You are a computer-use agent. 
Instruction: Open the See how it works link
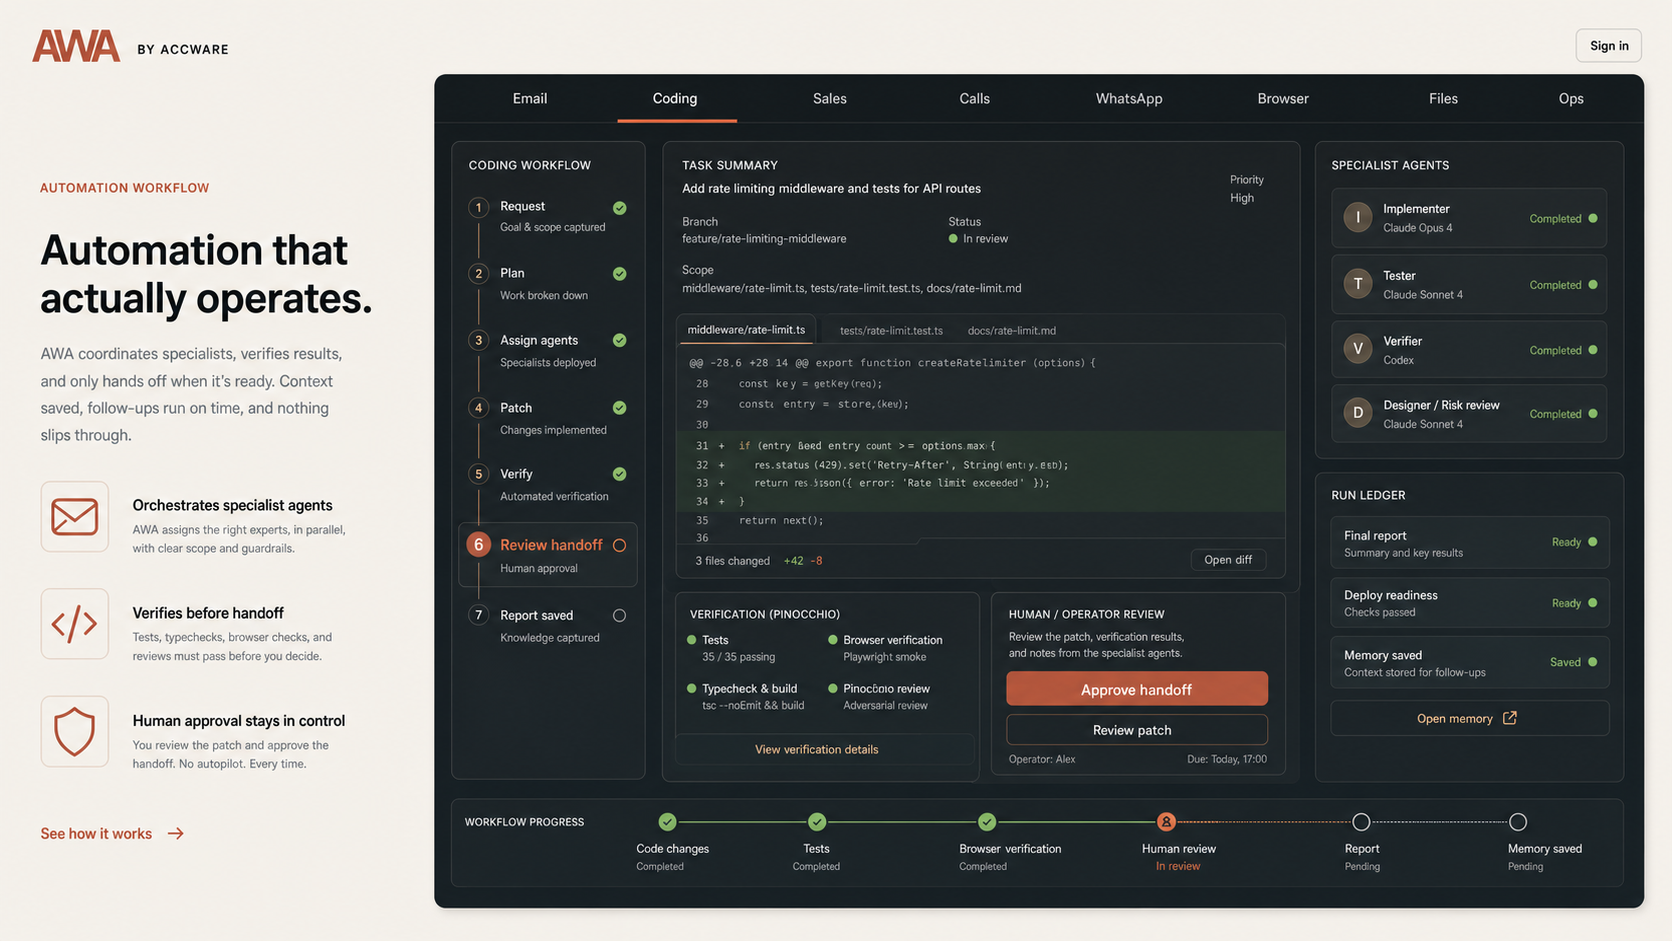pyautogui.click(x=112, y=834)
